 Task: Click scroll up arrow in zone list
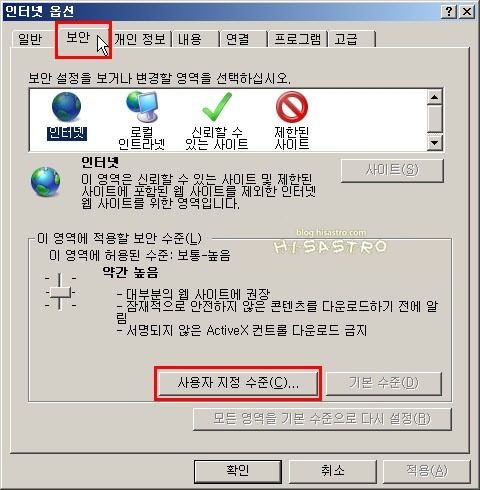(x=434, y=97)
